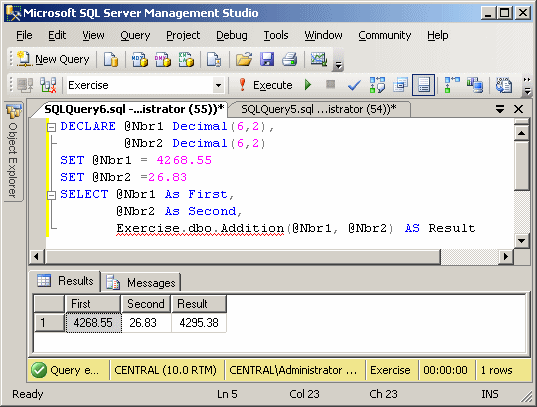Screen dimensions: 537x407
Task: Open the Debug menu
Action: coord(232,35)
